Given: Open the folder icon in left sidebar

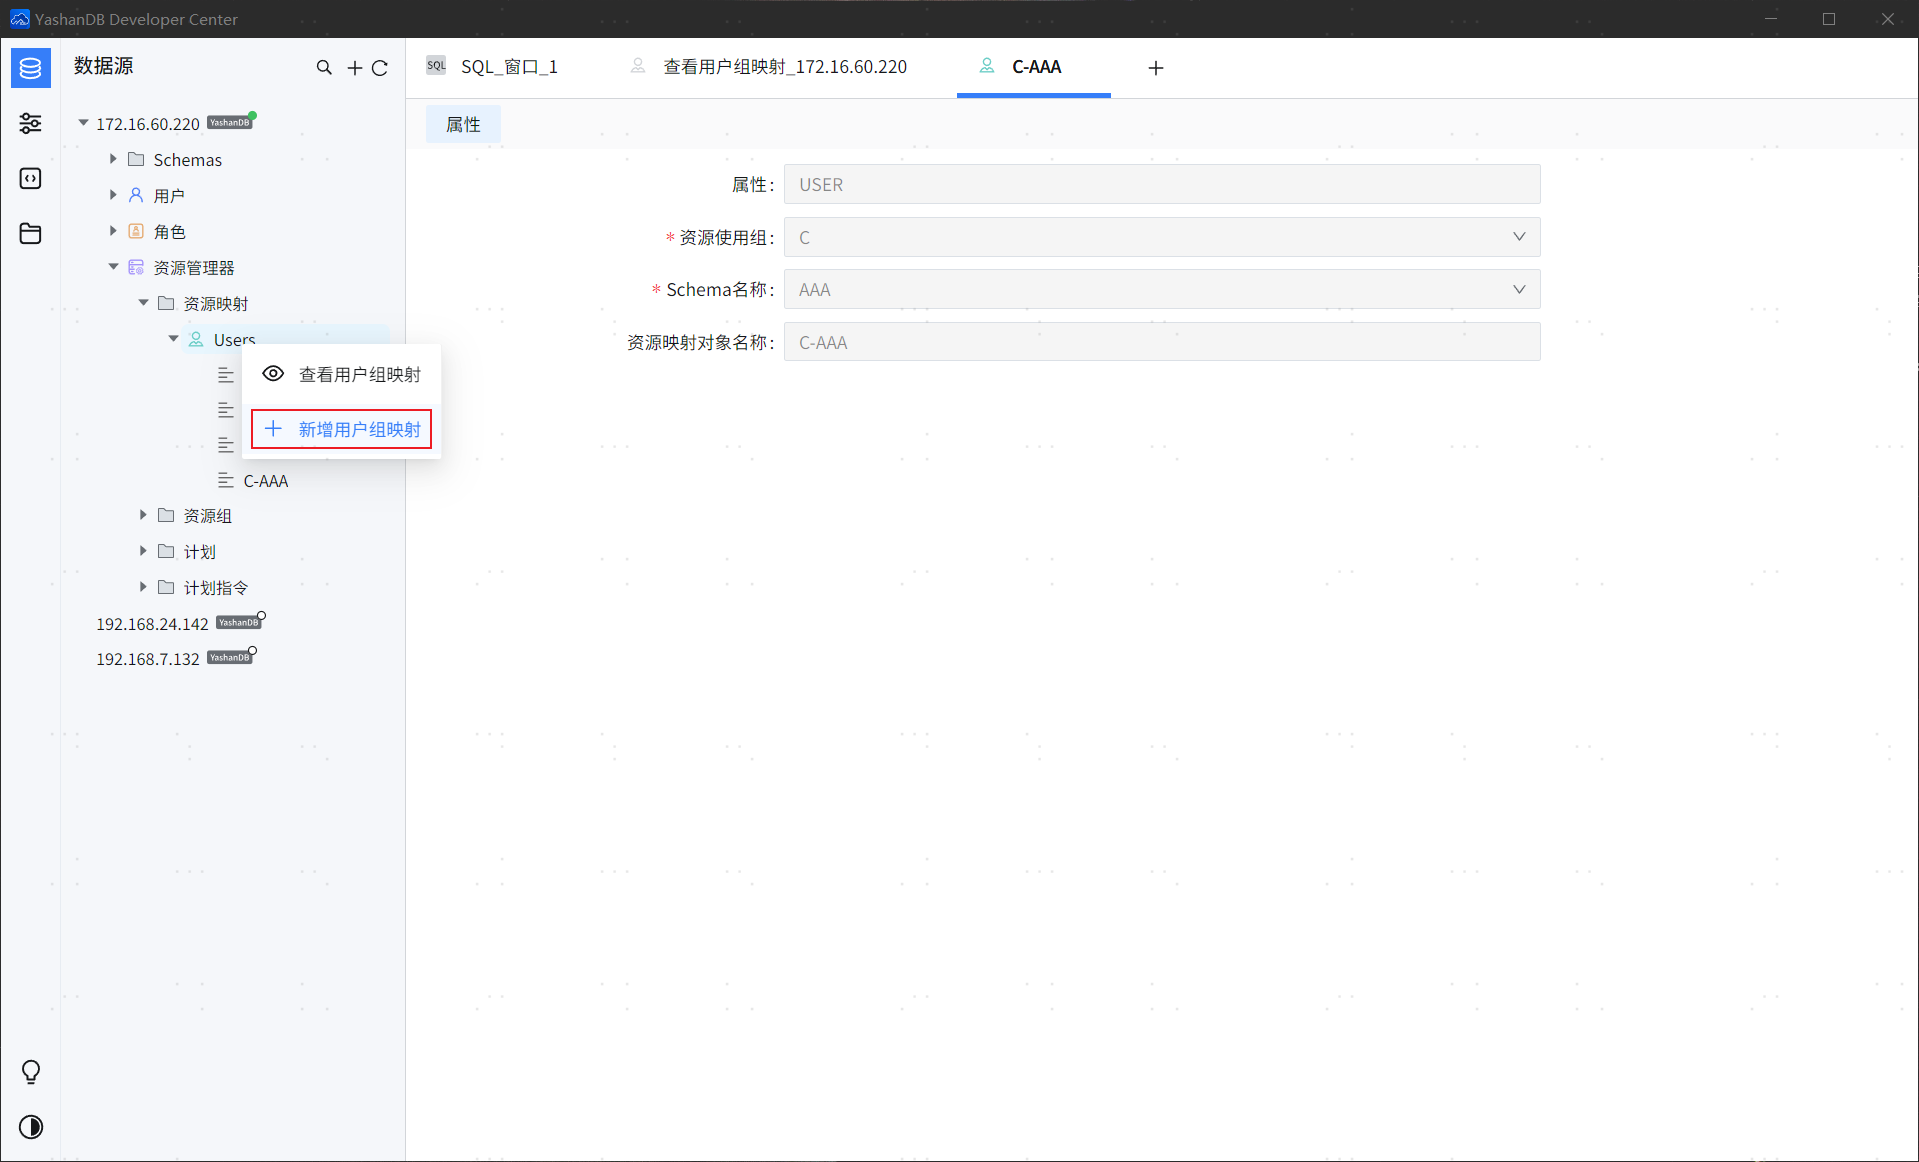Looking at the screenshot, I should point(30,233).
